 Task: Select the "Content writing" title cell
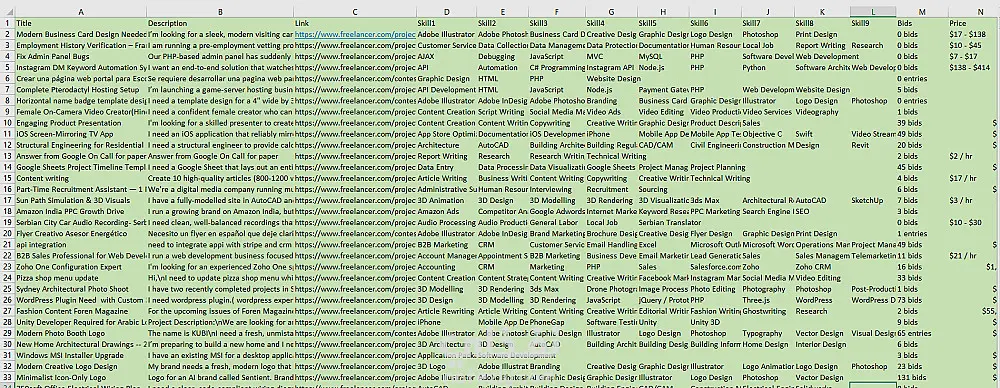(81, 179)
